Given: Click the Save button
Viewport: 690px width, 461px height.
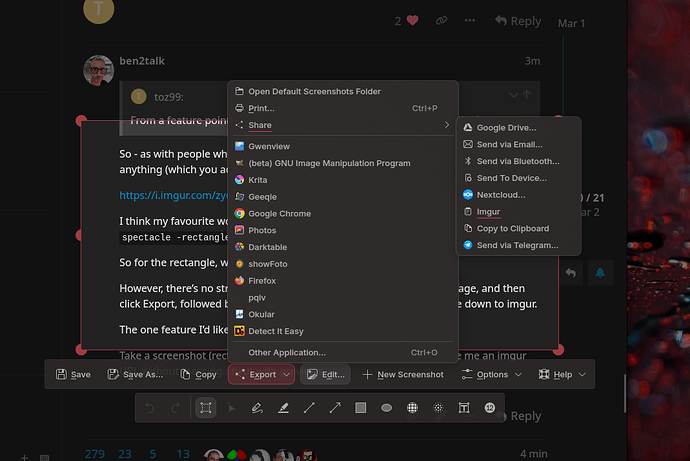Looking at the screenshot, I should (x=73, y=374).
